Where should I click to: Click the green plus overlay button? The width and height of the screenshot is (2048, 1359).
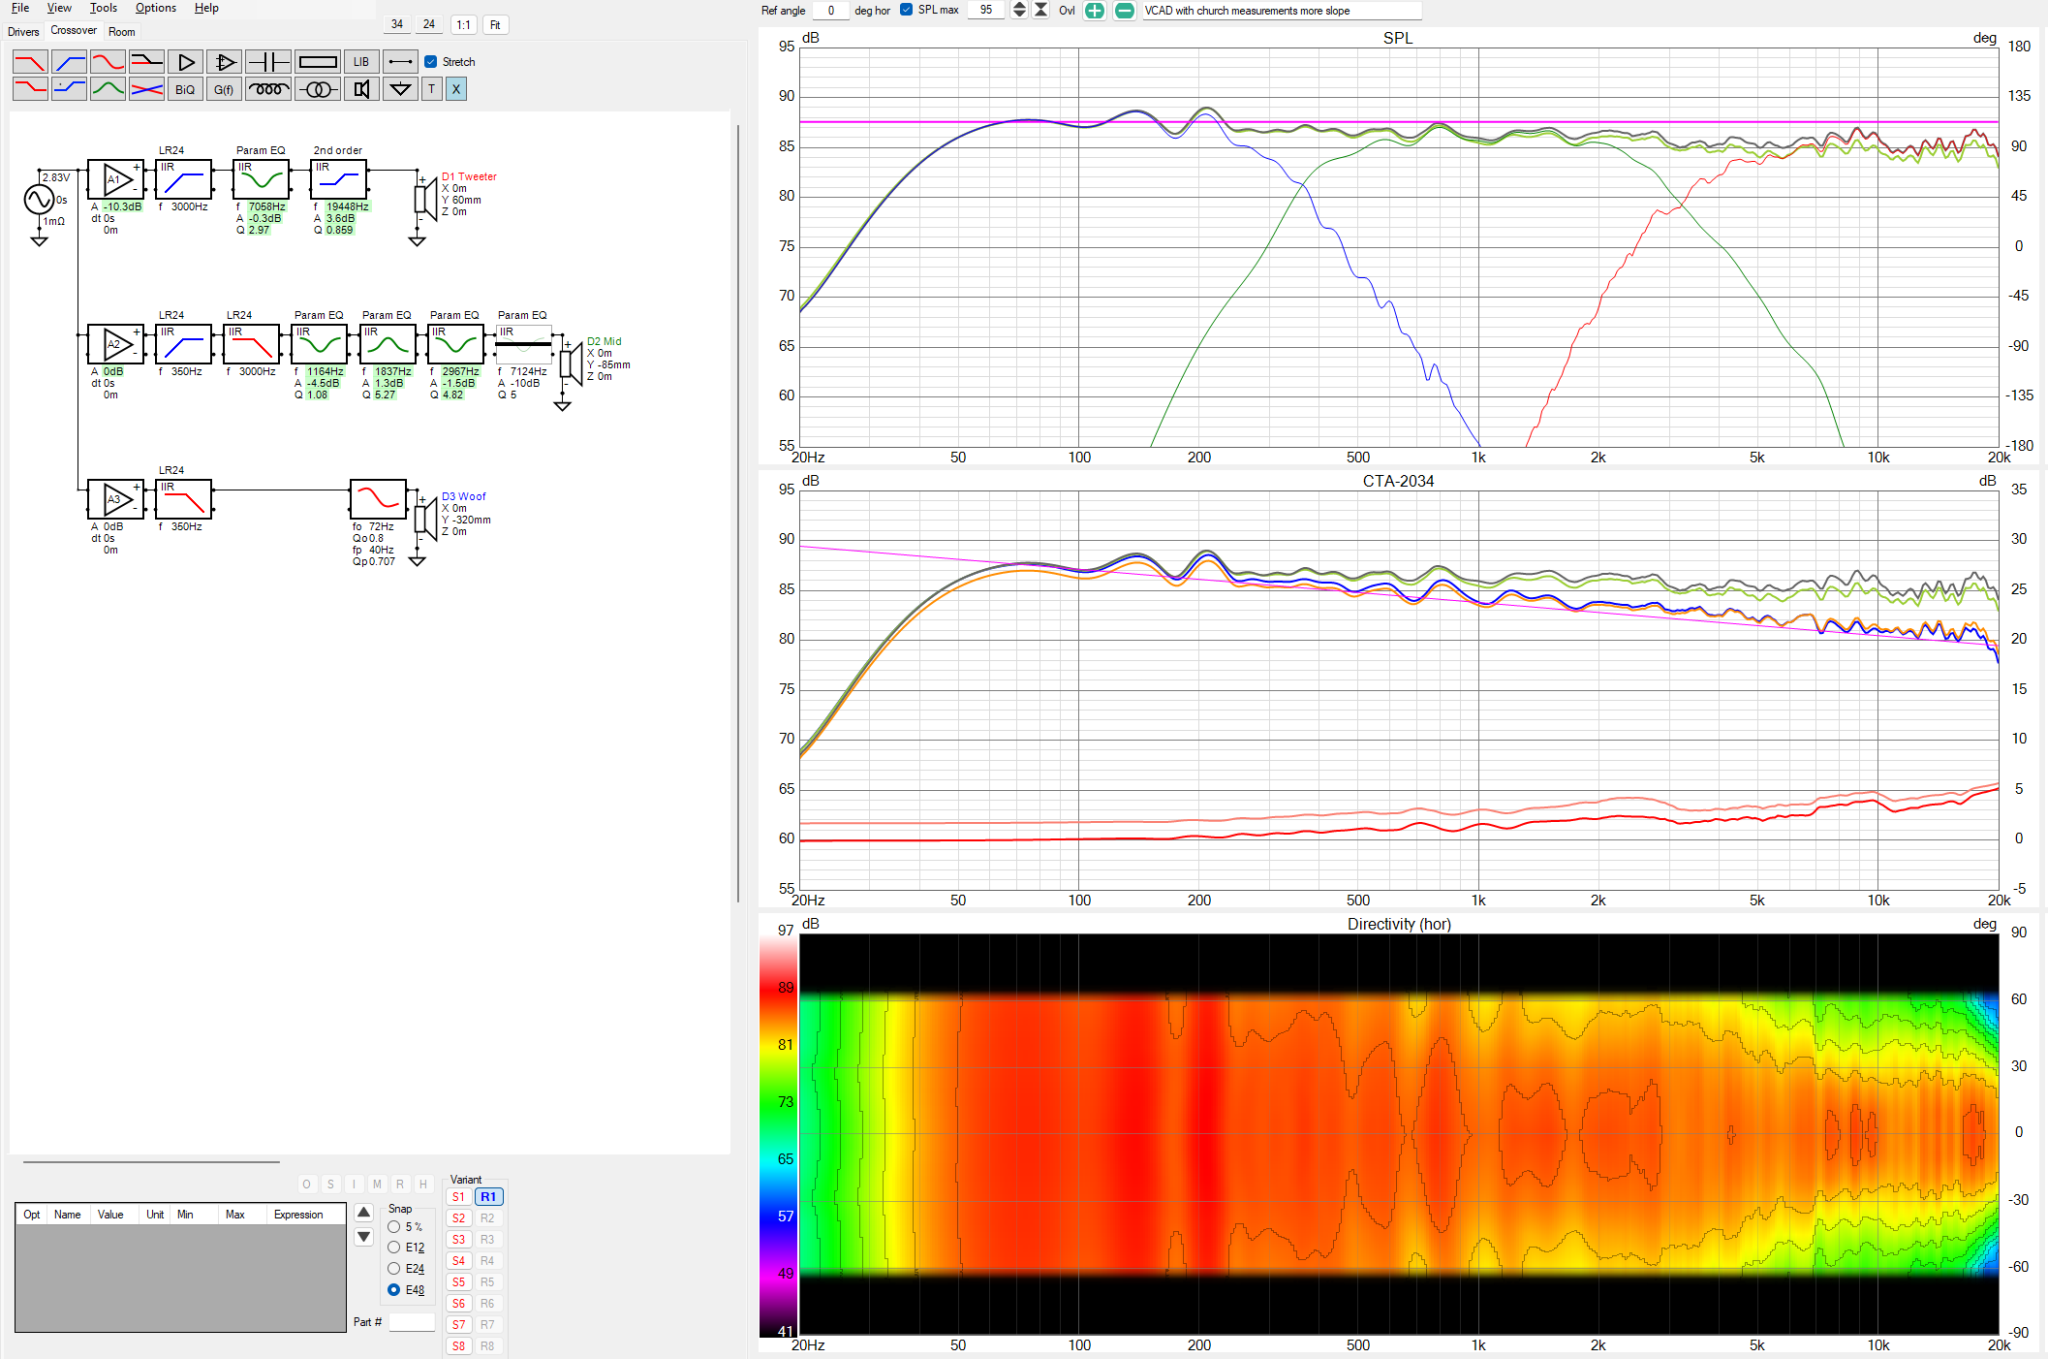1095,10
